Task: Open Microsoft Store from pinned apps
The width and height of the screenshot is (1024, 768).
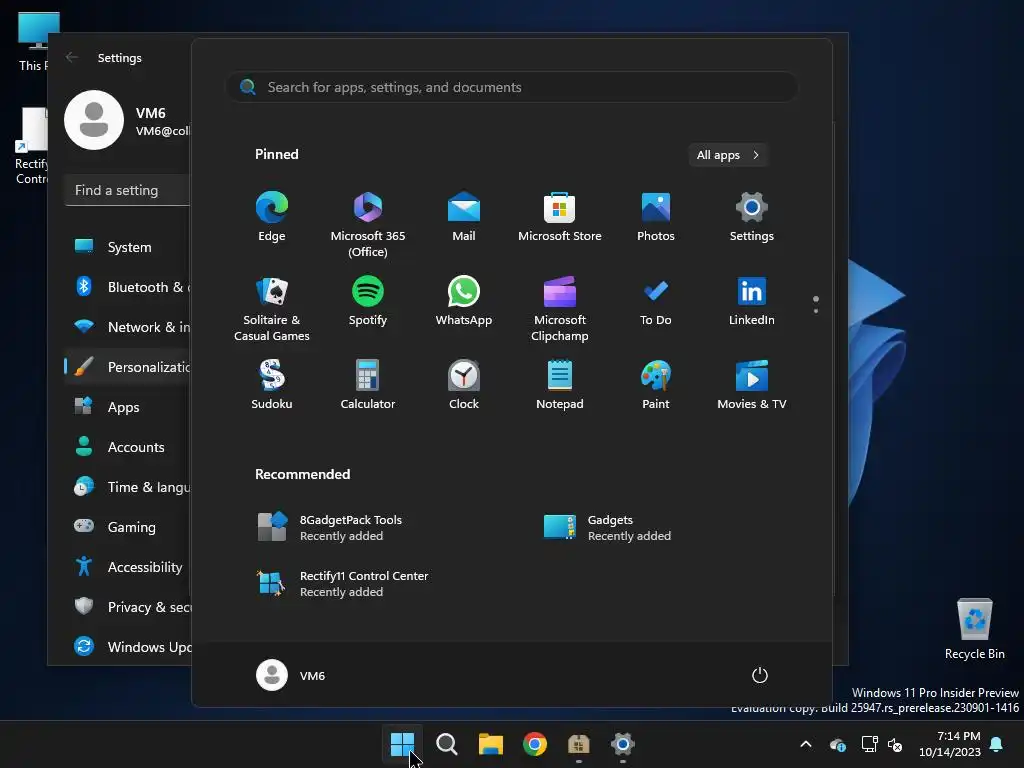Action: coord(560,217)
